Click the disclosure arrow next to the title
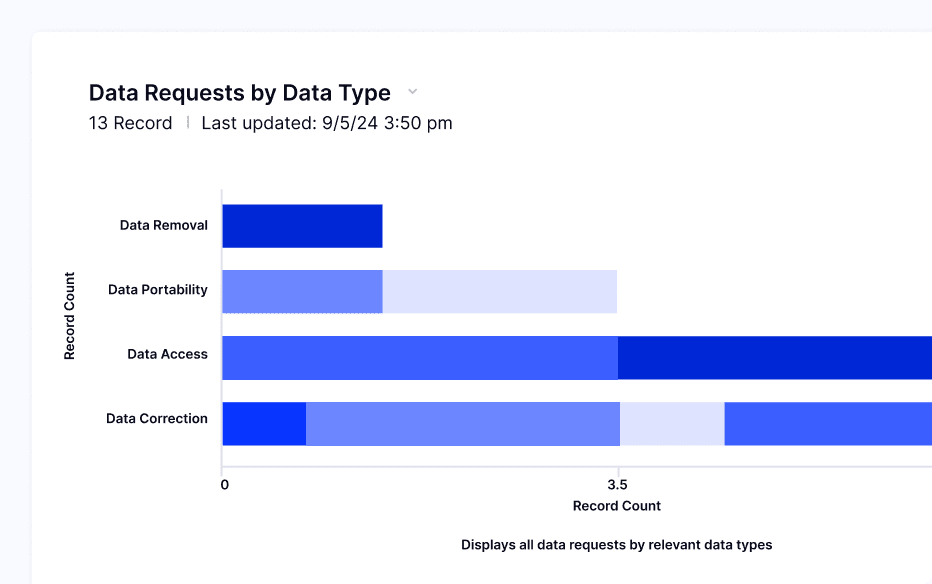The height and width of the screenshot is (584, 932). (412, 91)
